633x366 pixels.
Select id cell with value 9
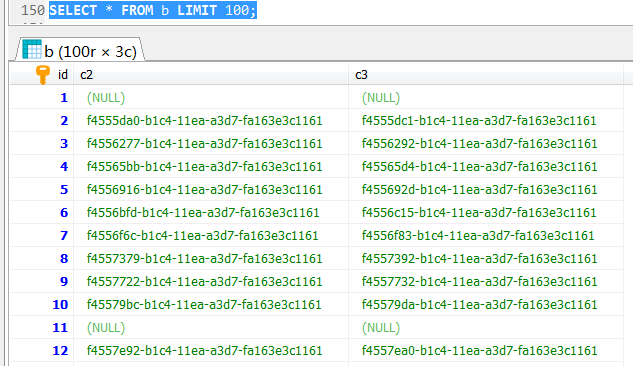tap(42, 282)
